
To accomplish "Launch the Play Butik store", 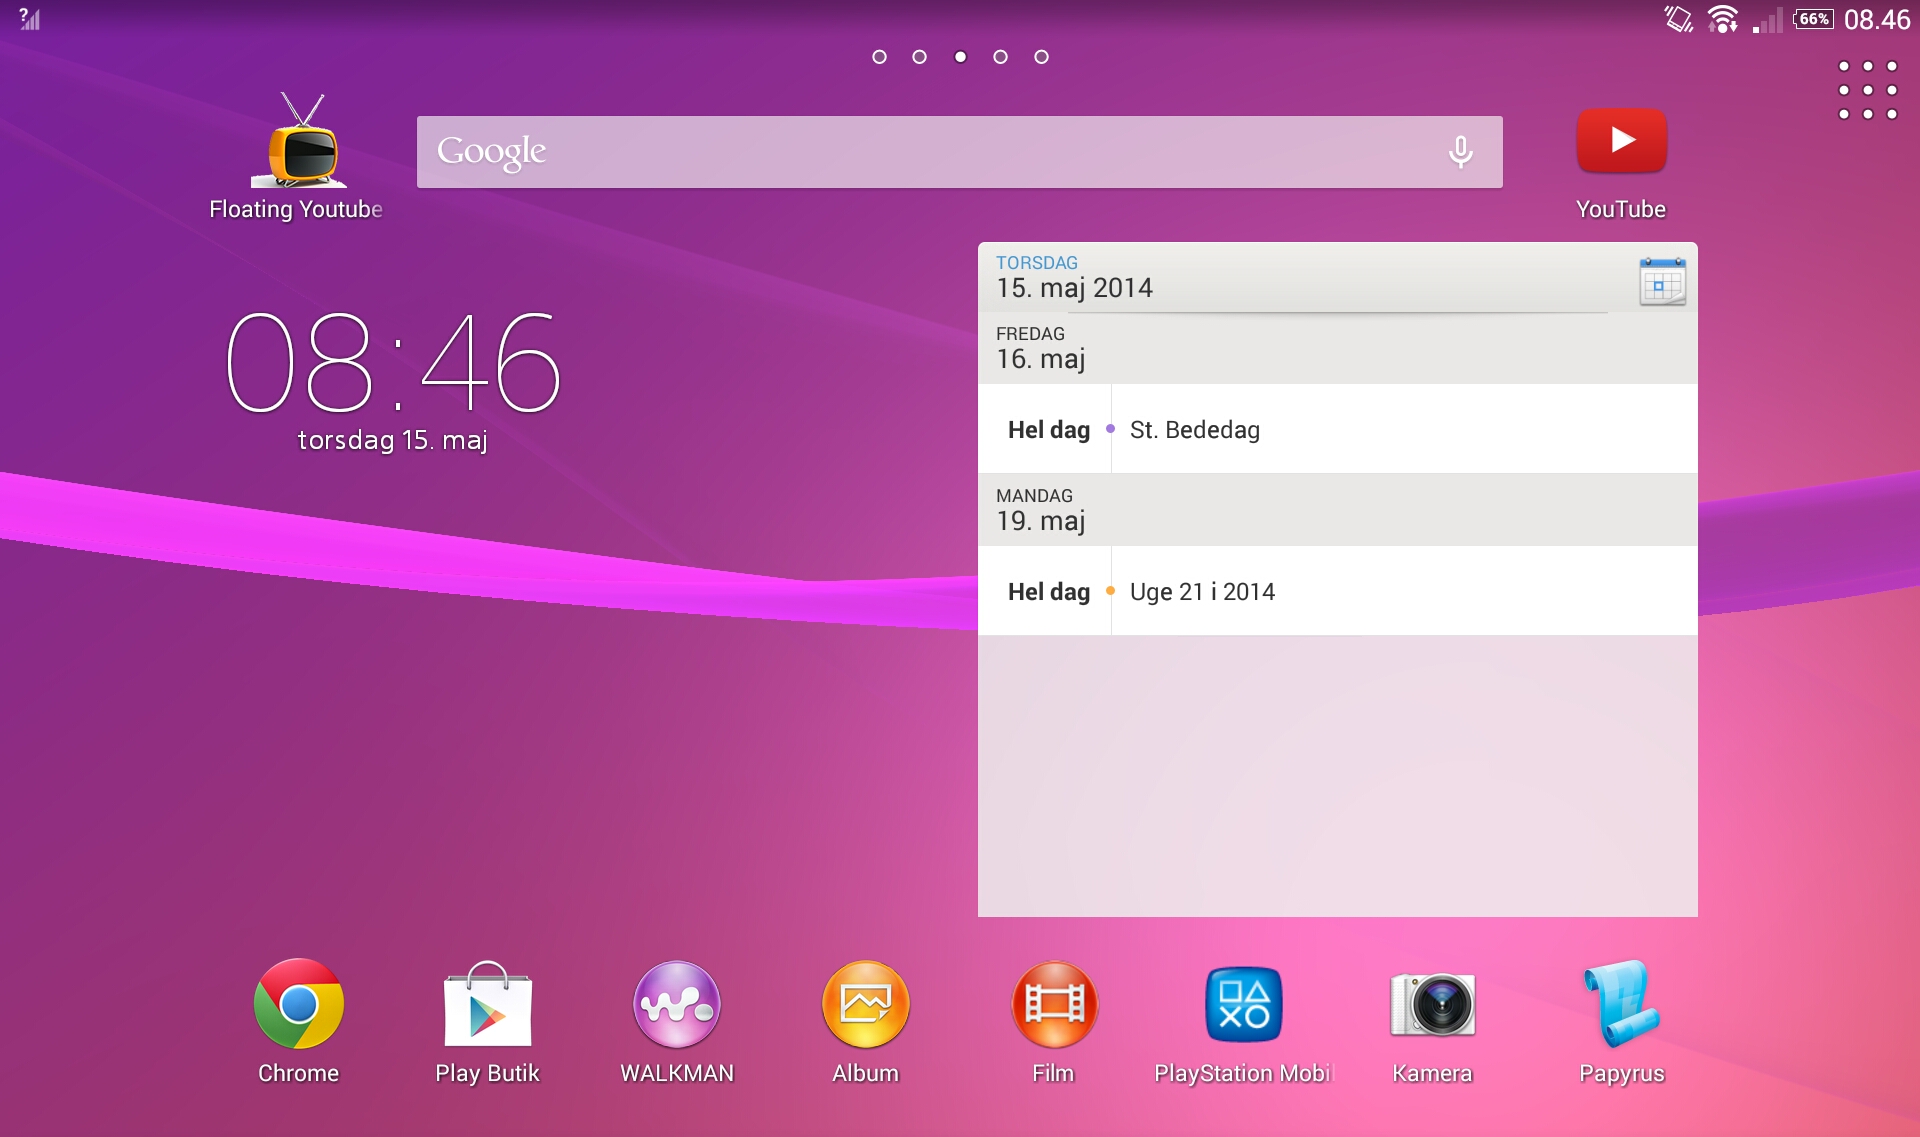I will click(x=487, y=1006).
